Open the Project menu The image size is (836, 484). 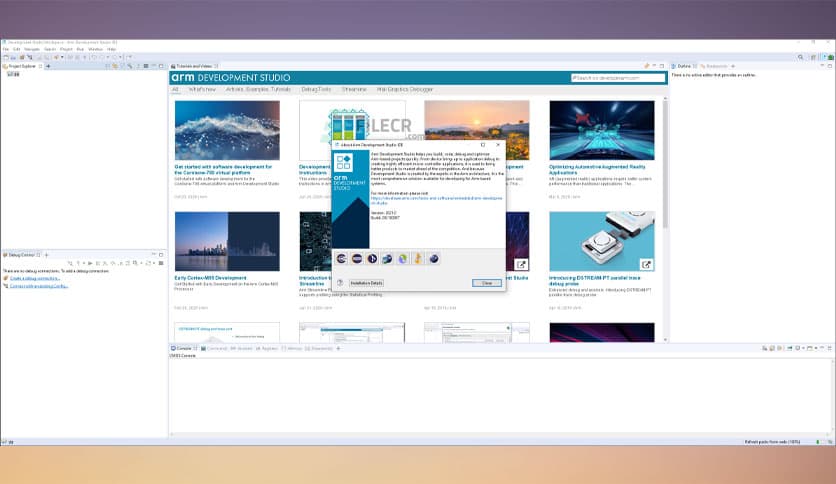(x=66, y=49)
